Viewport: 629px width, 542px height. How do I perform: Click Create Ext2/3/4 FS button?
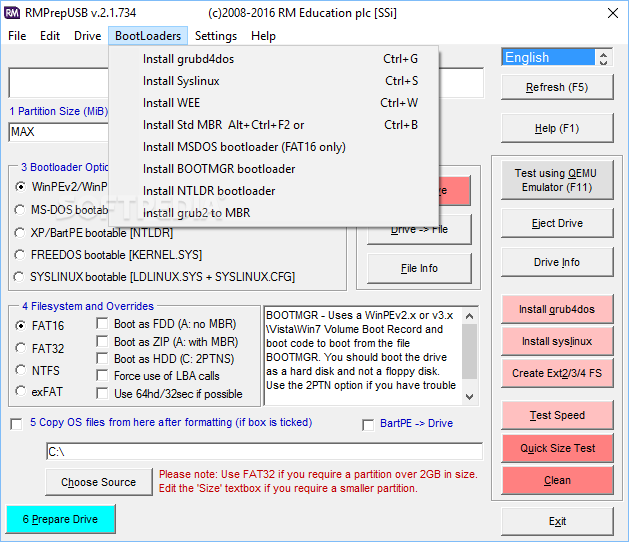tap(557, 374)
